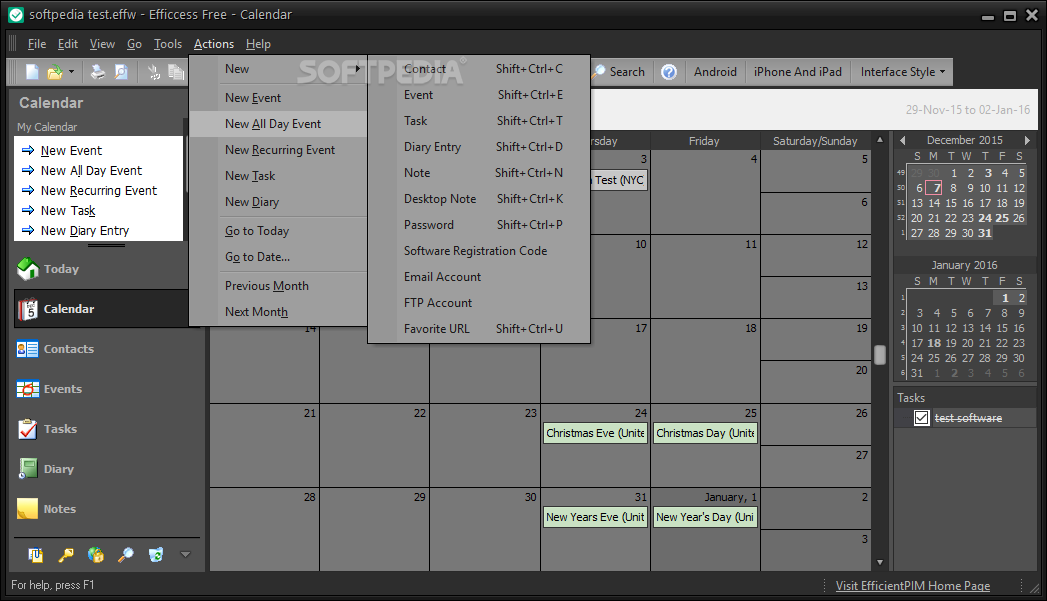This screenshot has height=601, width=1047.
Task: Select Software Registration Code in submenu
Action: coord(479,251)
